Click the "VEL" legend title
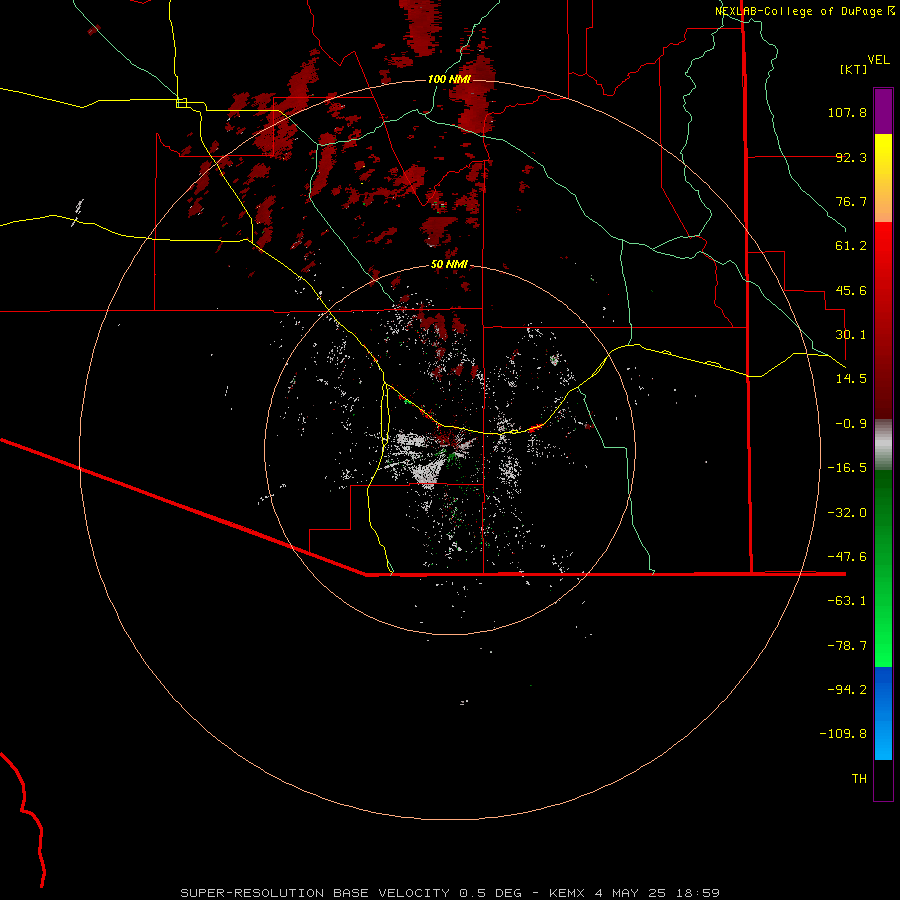The height and width of the screenshot is (900, 900). 879,60
